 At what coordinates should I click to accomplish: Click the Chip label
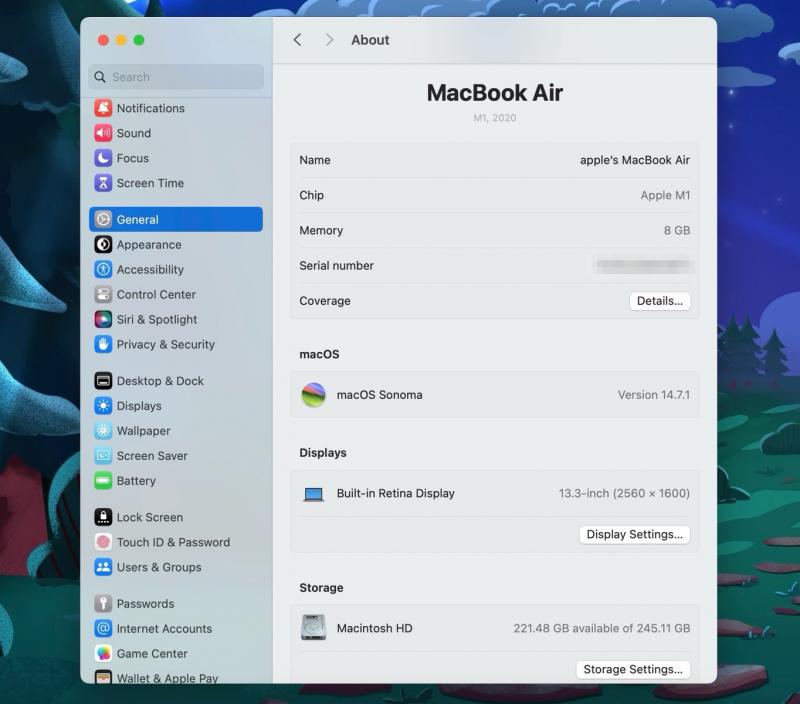pos(311,195)
